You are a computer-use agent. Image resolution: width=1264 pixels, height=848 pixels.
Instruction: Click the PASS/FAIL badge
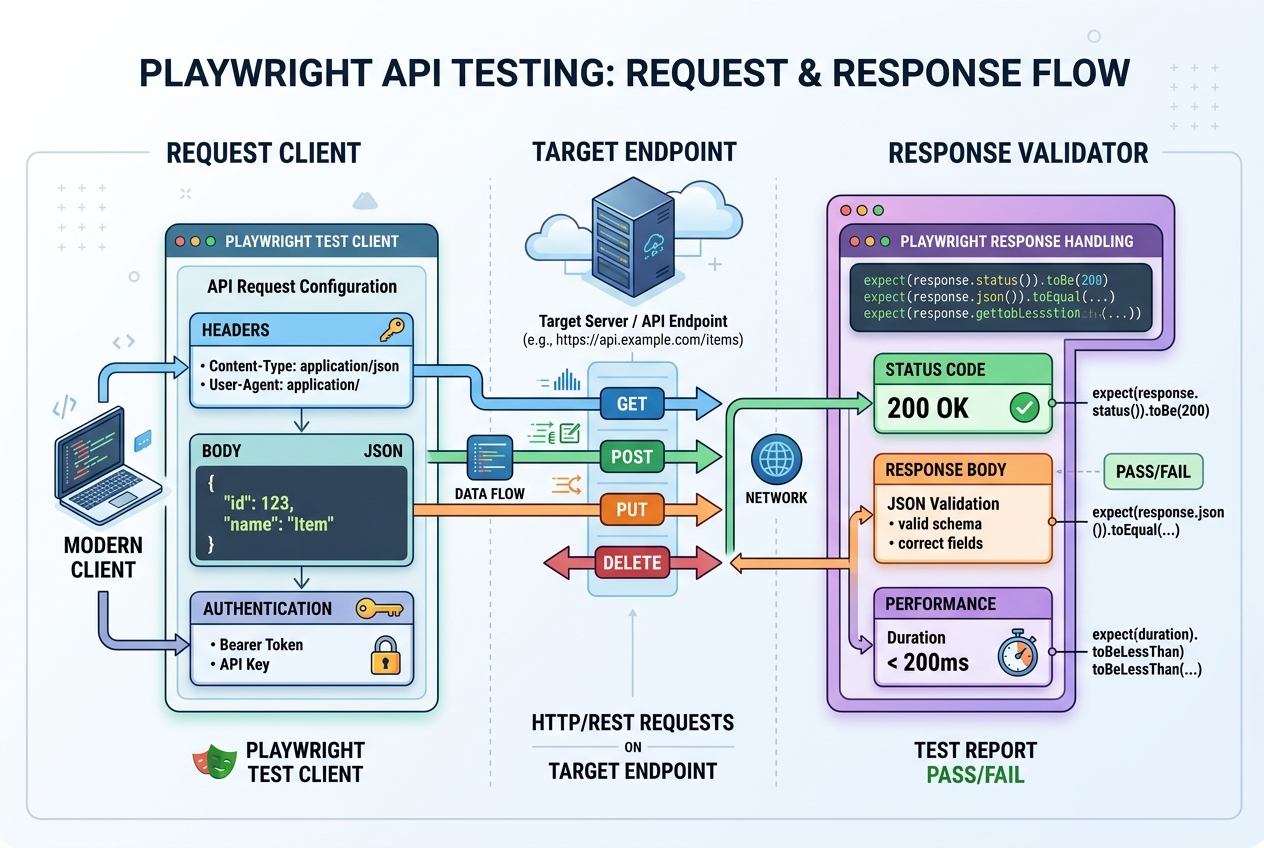1153,471
